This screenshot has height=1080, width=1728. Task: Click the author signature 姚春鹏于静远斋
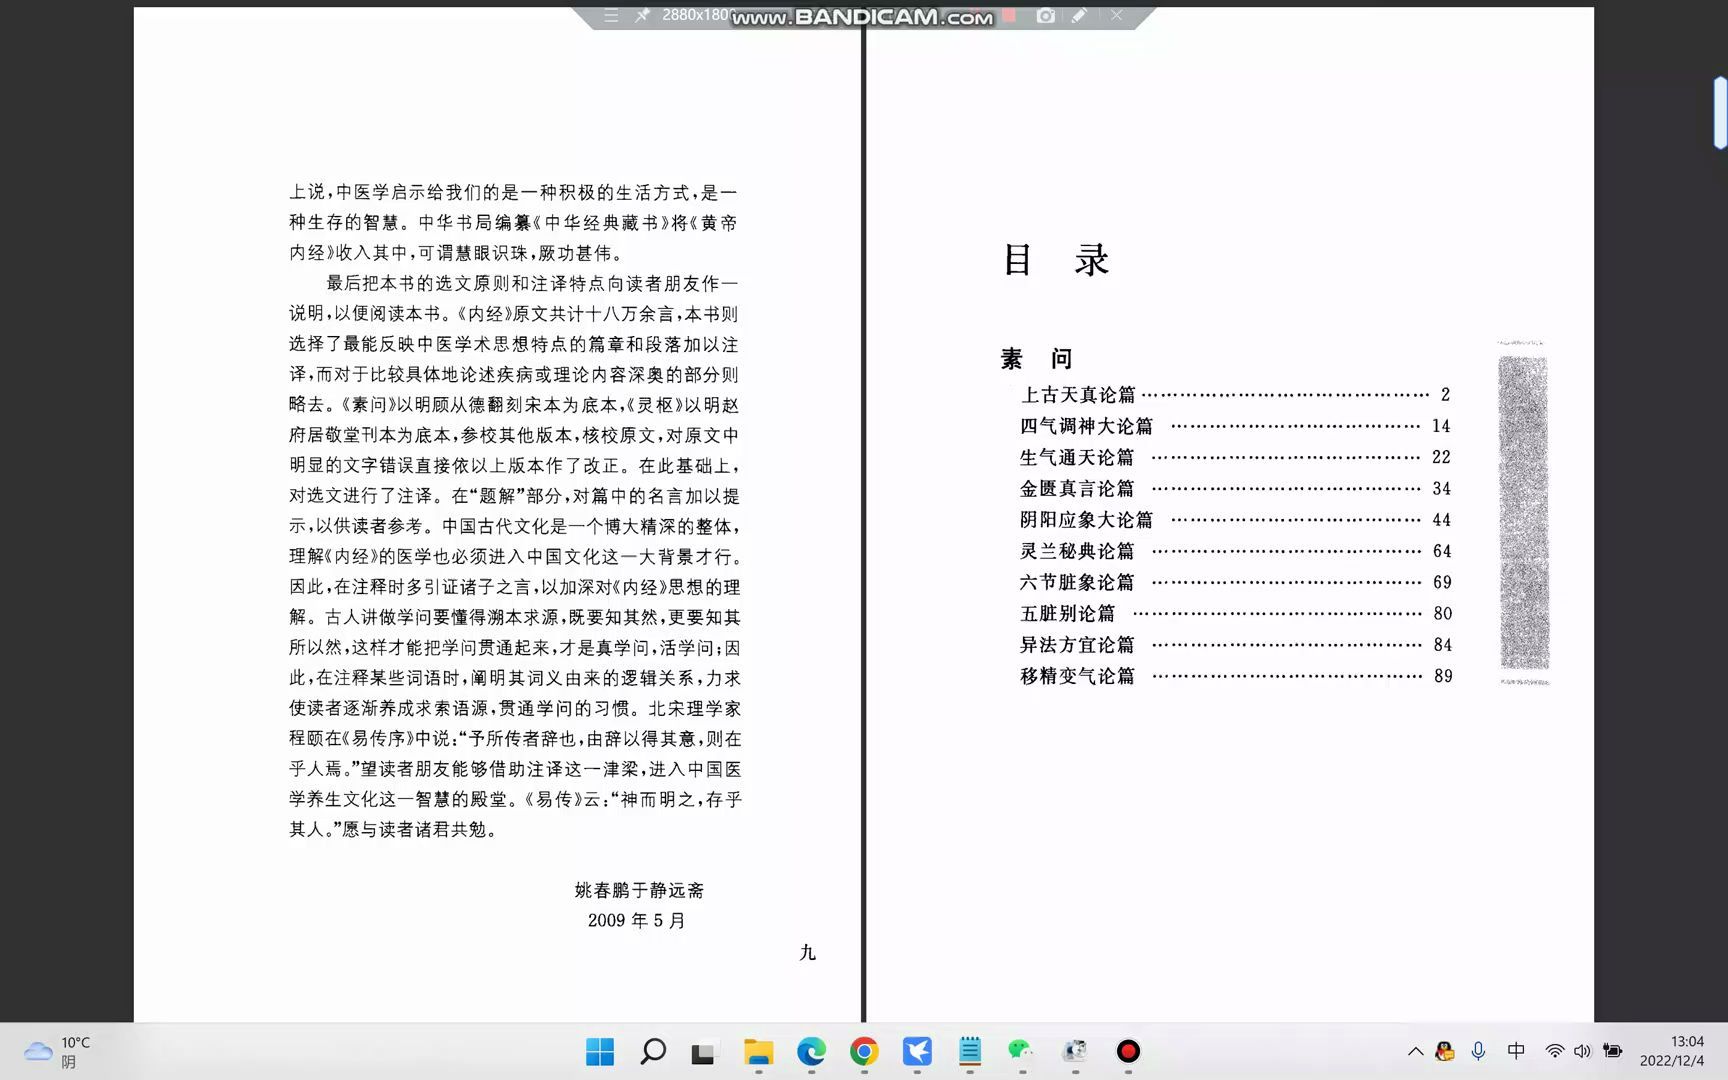pos(639,890)
